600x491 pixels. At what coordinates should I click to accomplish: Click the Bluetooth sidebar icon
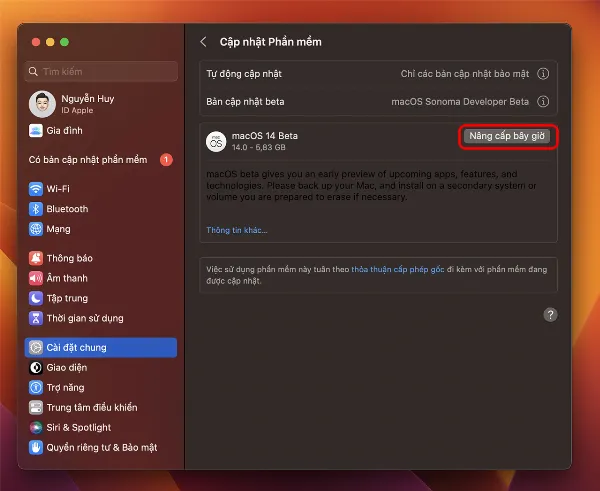coord(36,209)
